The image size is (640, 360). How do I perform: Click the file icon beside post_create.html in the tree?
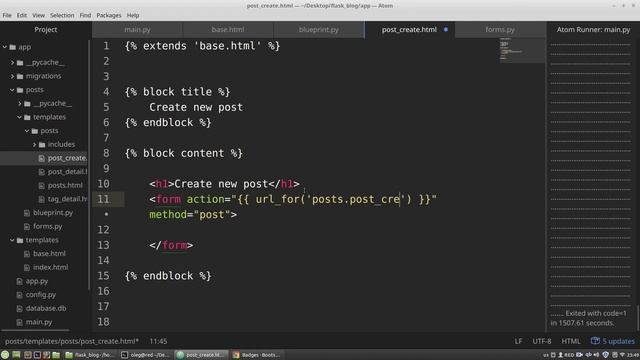tap(41, 158)
